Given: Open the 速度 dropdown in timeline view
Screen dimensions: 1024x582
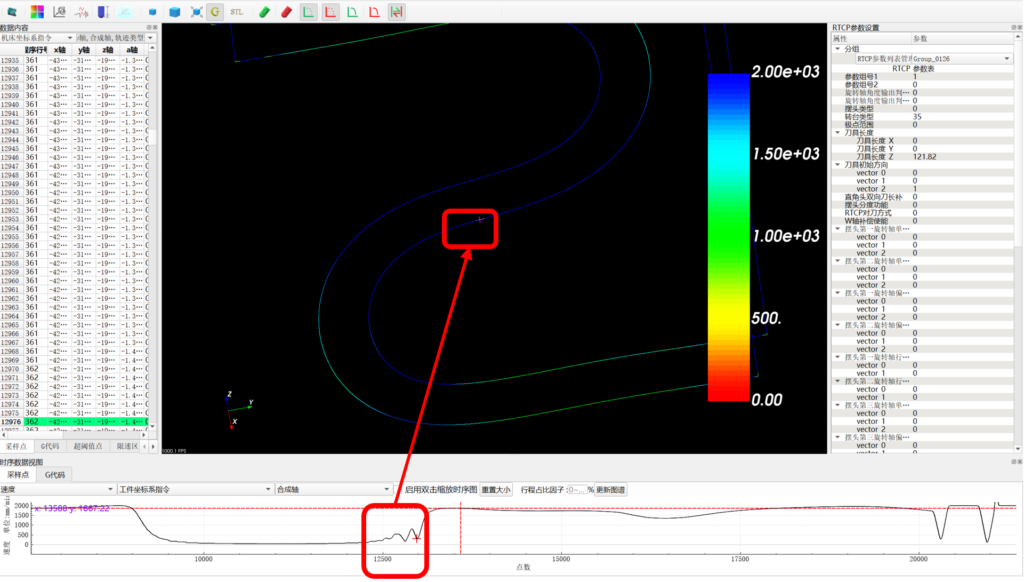Looking at the screenshot, I should pos(57,489).
